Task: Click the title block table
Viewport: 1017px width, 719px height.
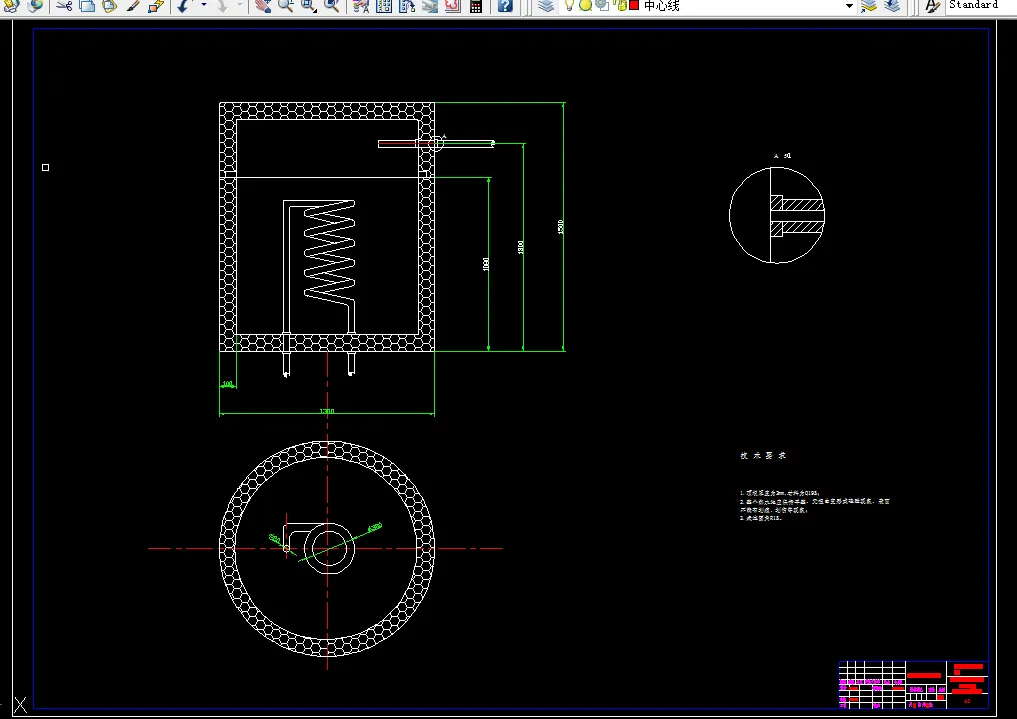Action: (913, 685)
